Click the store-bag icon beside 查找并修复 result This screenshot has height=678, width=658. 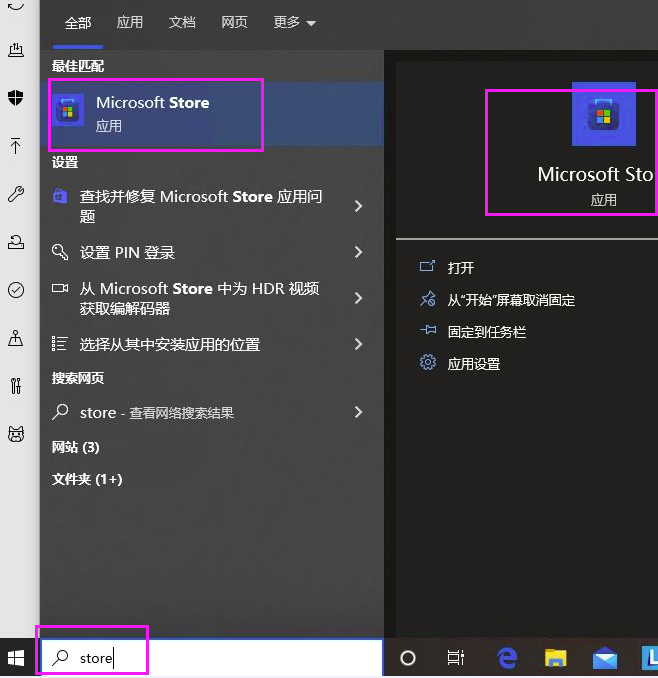60,196
